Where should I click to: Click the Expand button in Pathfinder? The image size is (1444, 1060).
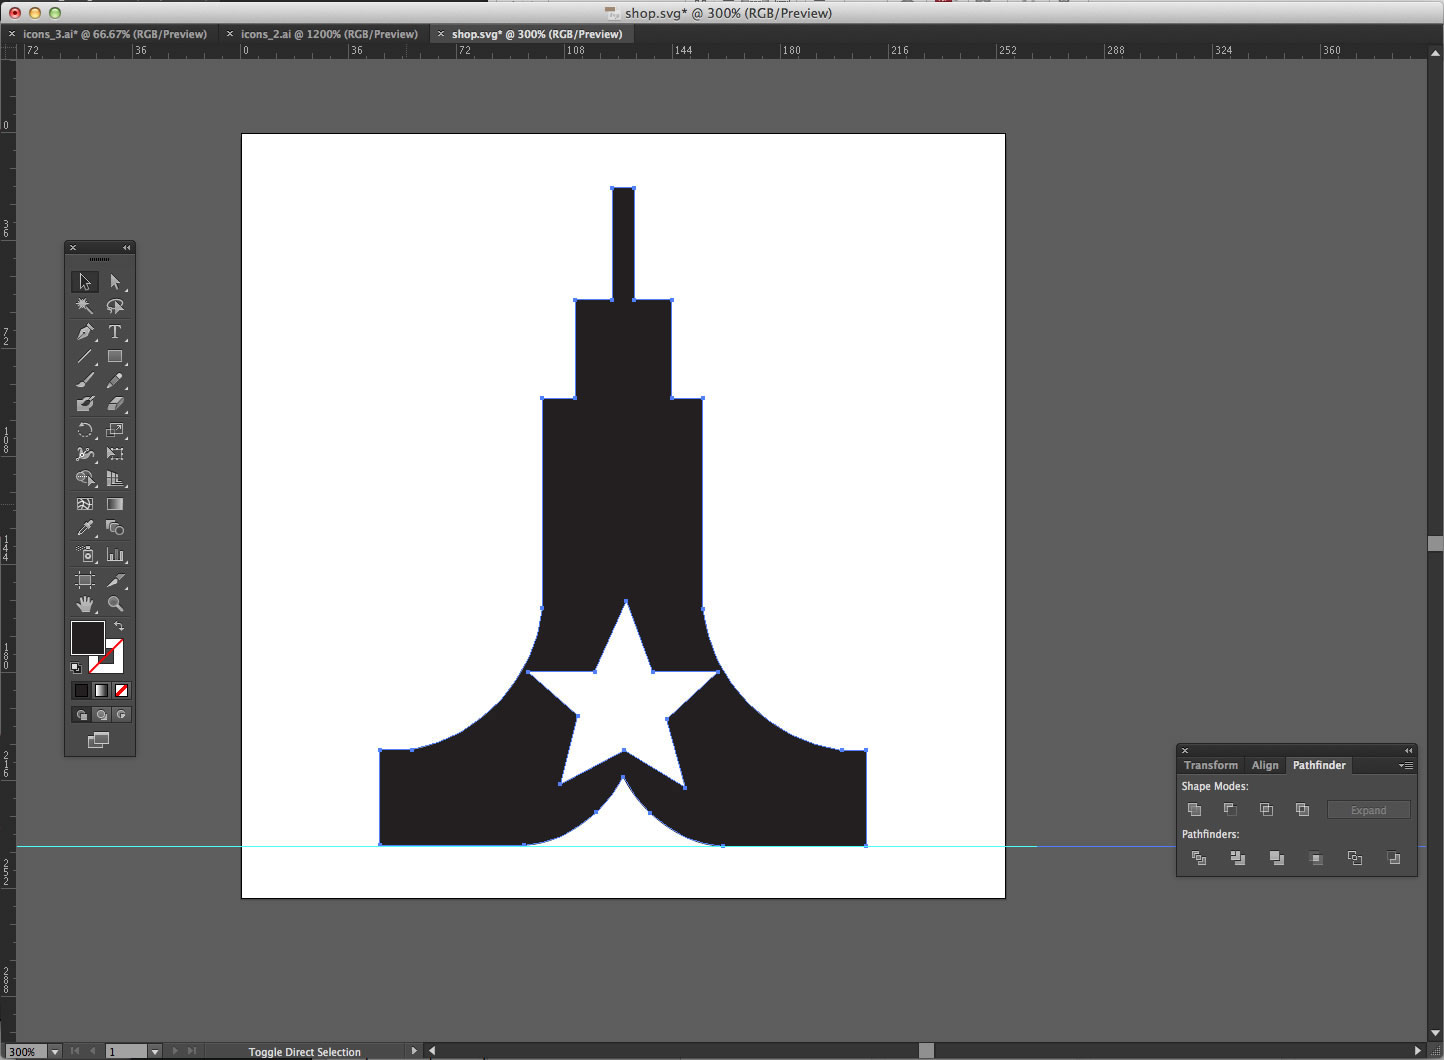(x=1368, y=810)
